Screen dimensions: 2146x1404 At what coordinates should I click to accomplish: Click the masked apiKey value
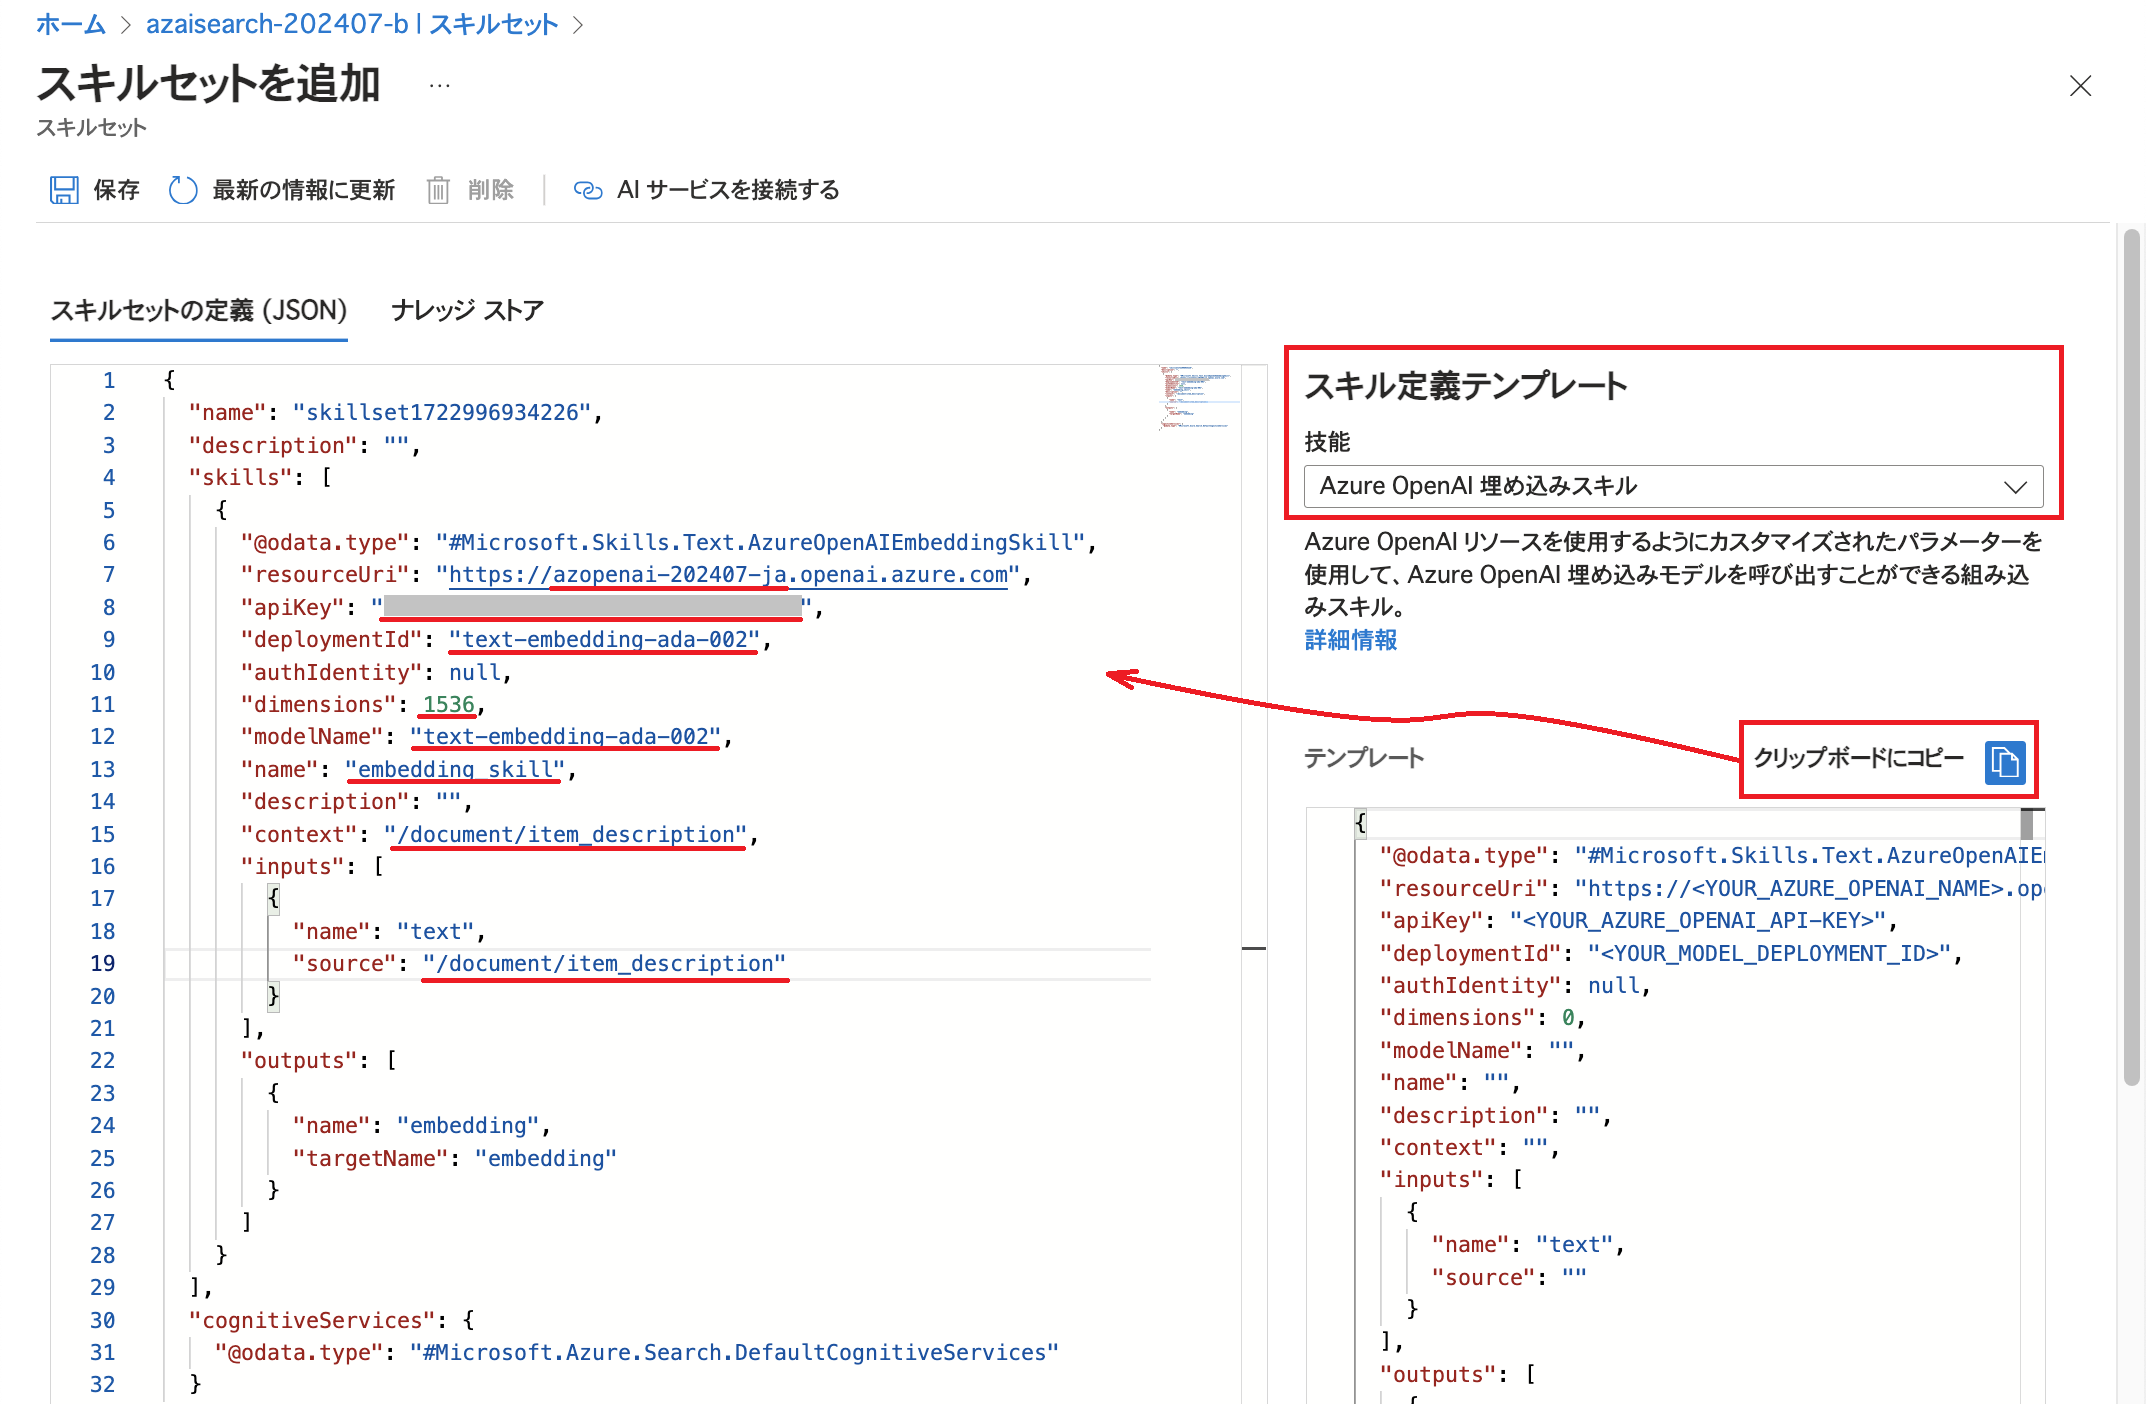coord(593,607)
